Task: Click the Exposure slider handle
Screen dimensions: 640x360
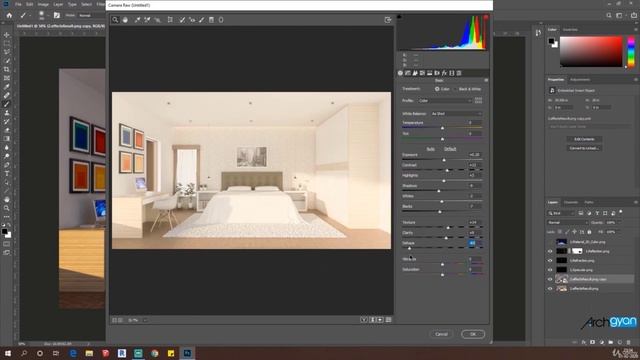Action: coord(444,160)
